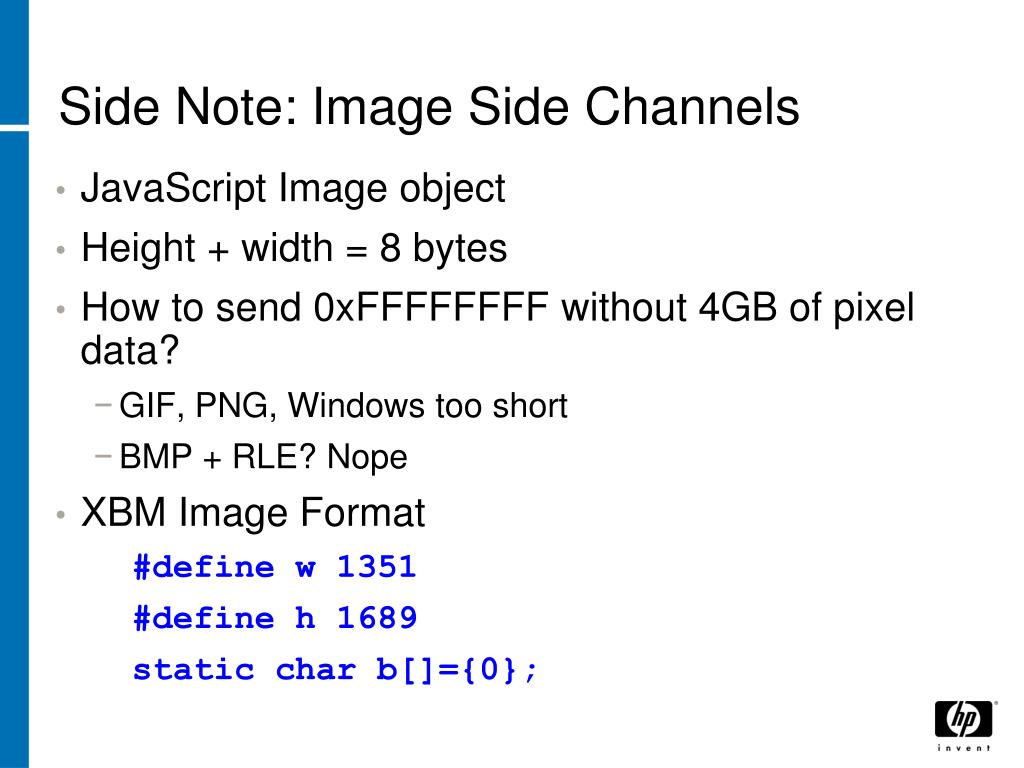Click the 'Height + width = 8 bytes' line
Viewport: 1024px width, 768px height.
click(294, 248)
